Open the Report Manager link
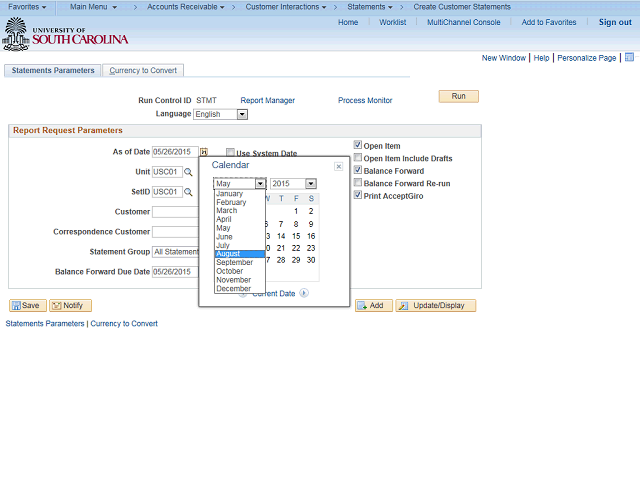This screenshot has height=480, width=640. click(x=267, y=100)
